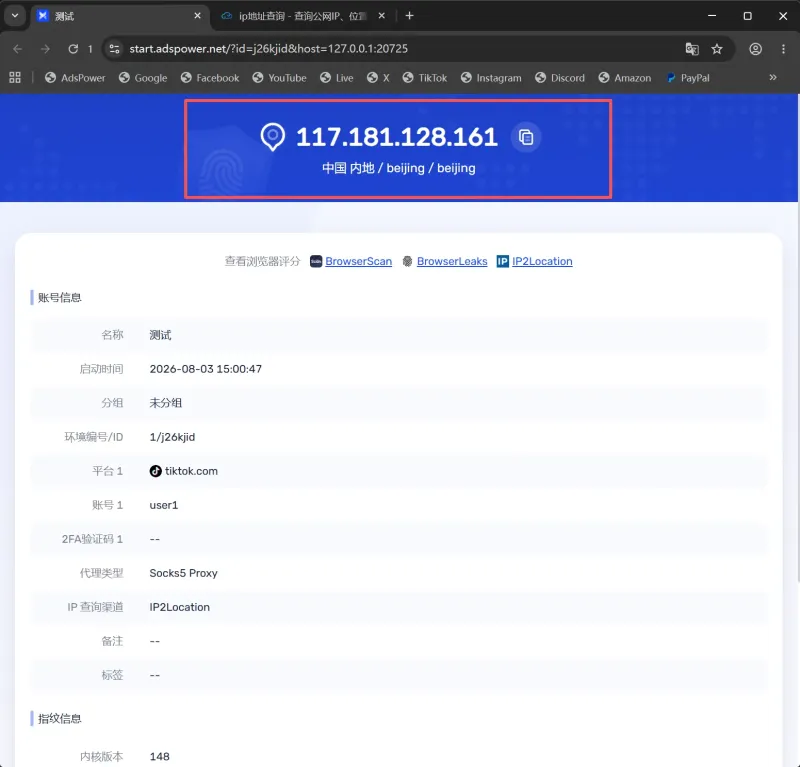Open the tab search dropdown arrow

pyautogui.click(x=15, y=16)
